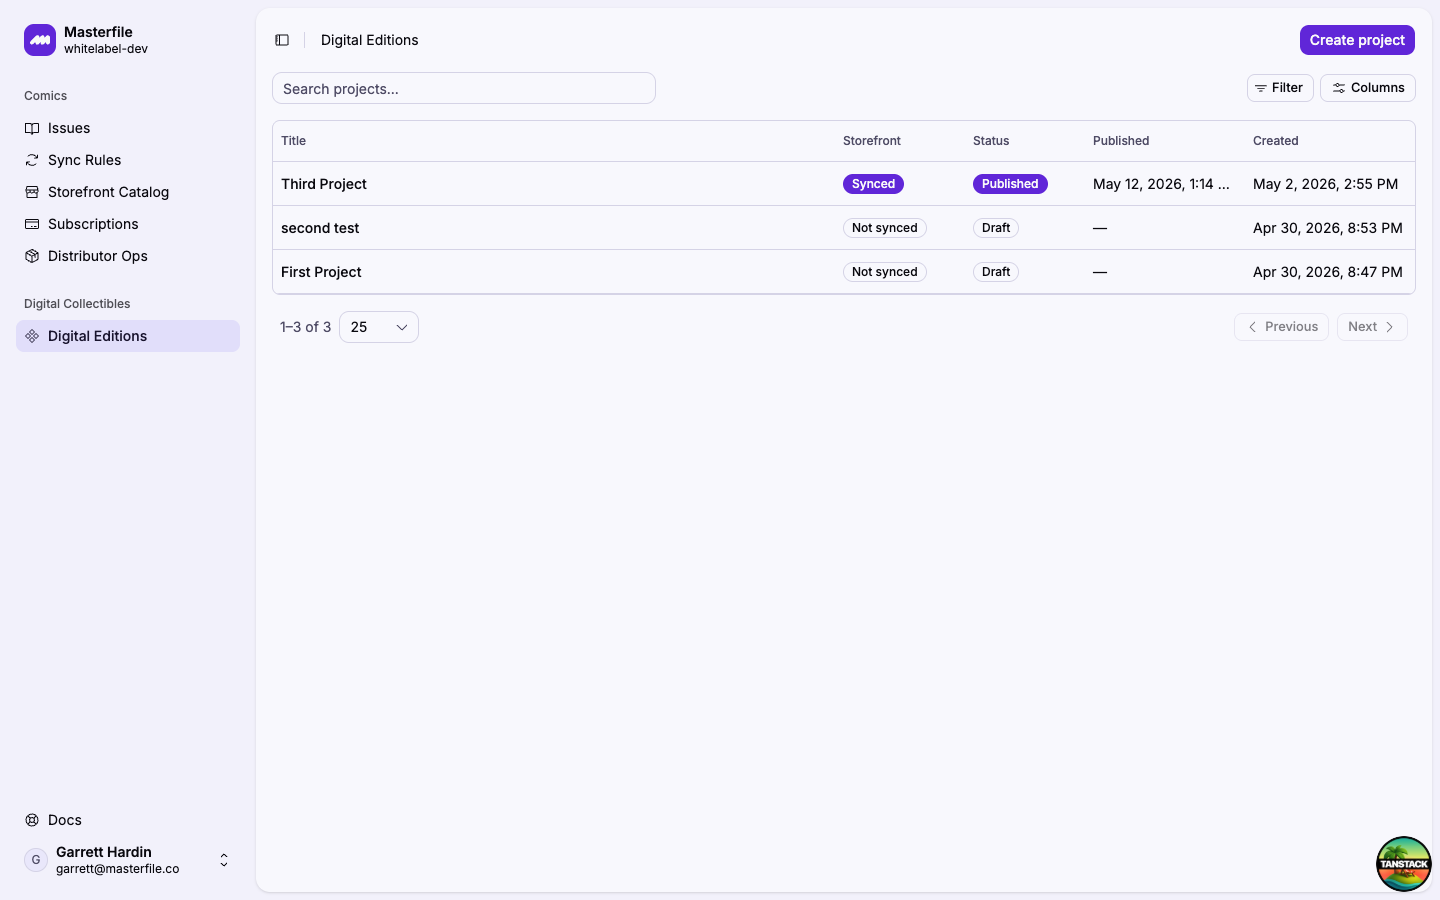Open the Docs link
The image size is (1440, 900).
tap(128, 820)
